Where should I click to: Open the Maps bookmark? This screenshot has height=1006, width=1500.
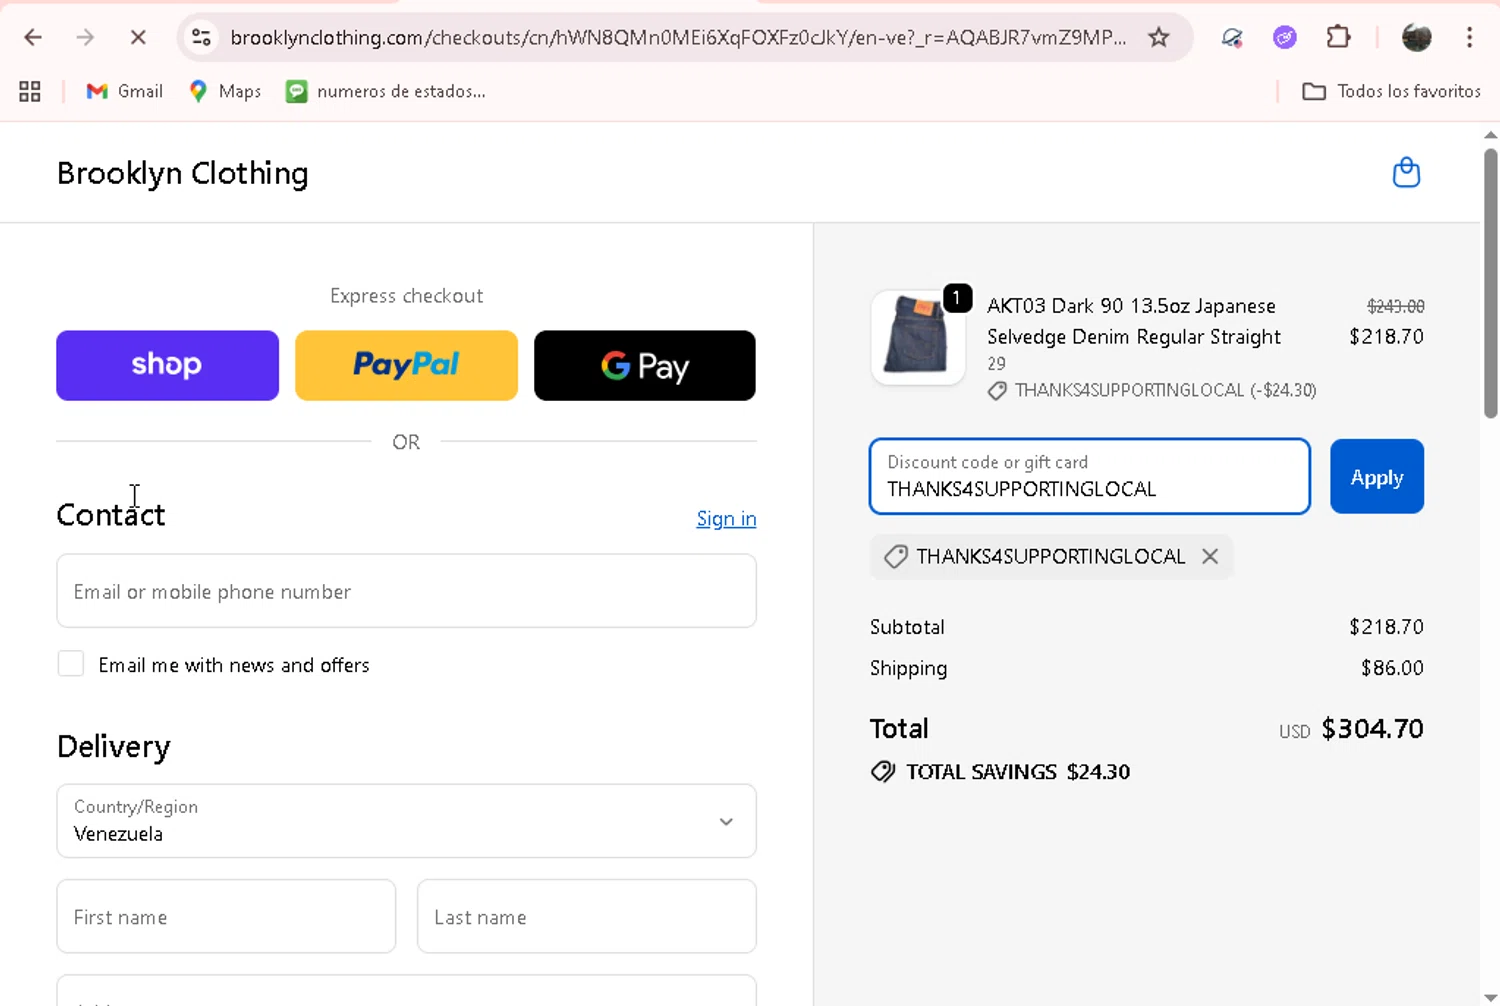[x=225, y=91]
